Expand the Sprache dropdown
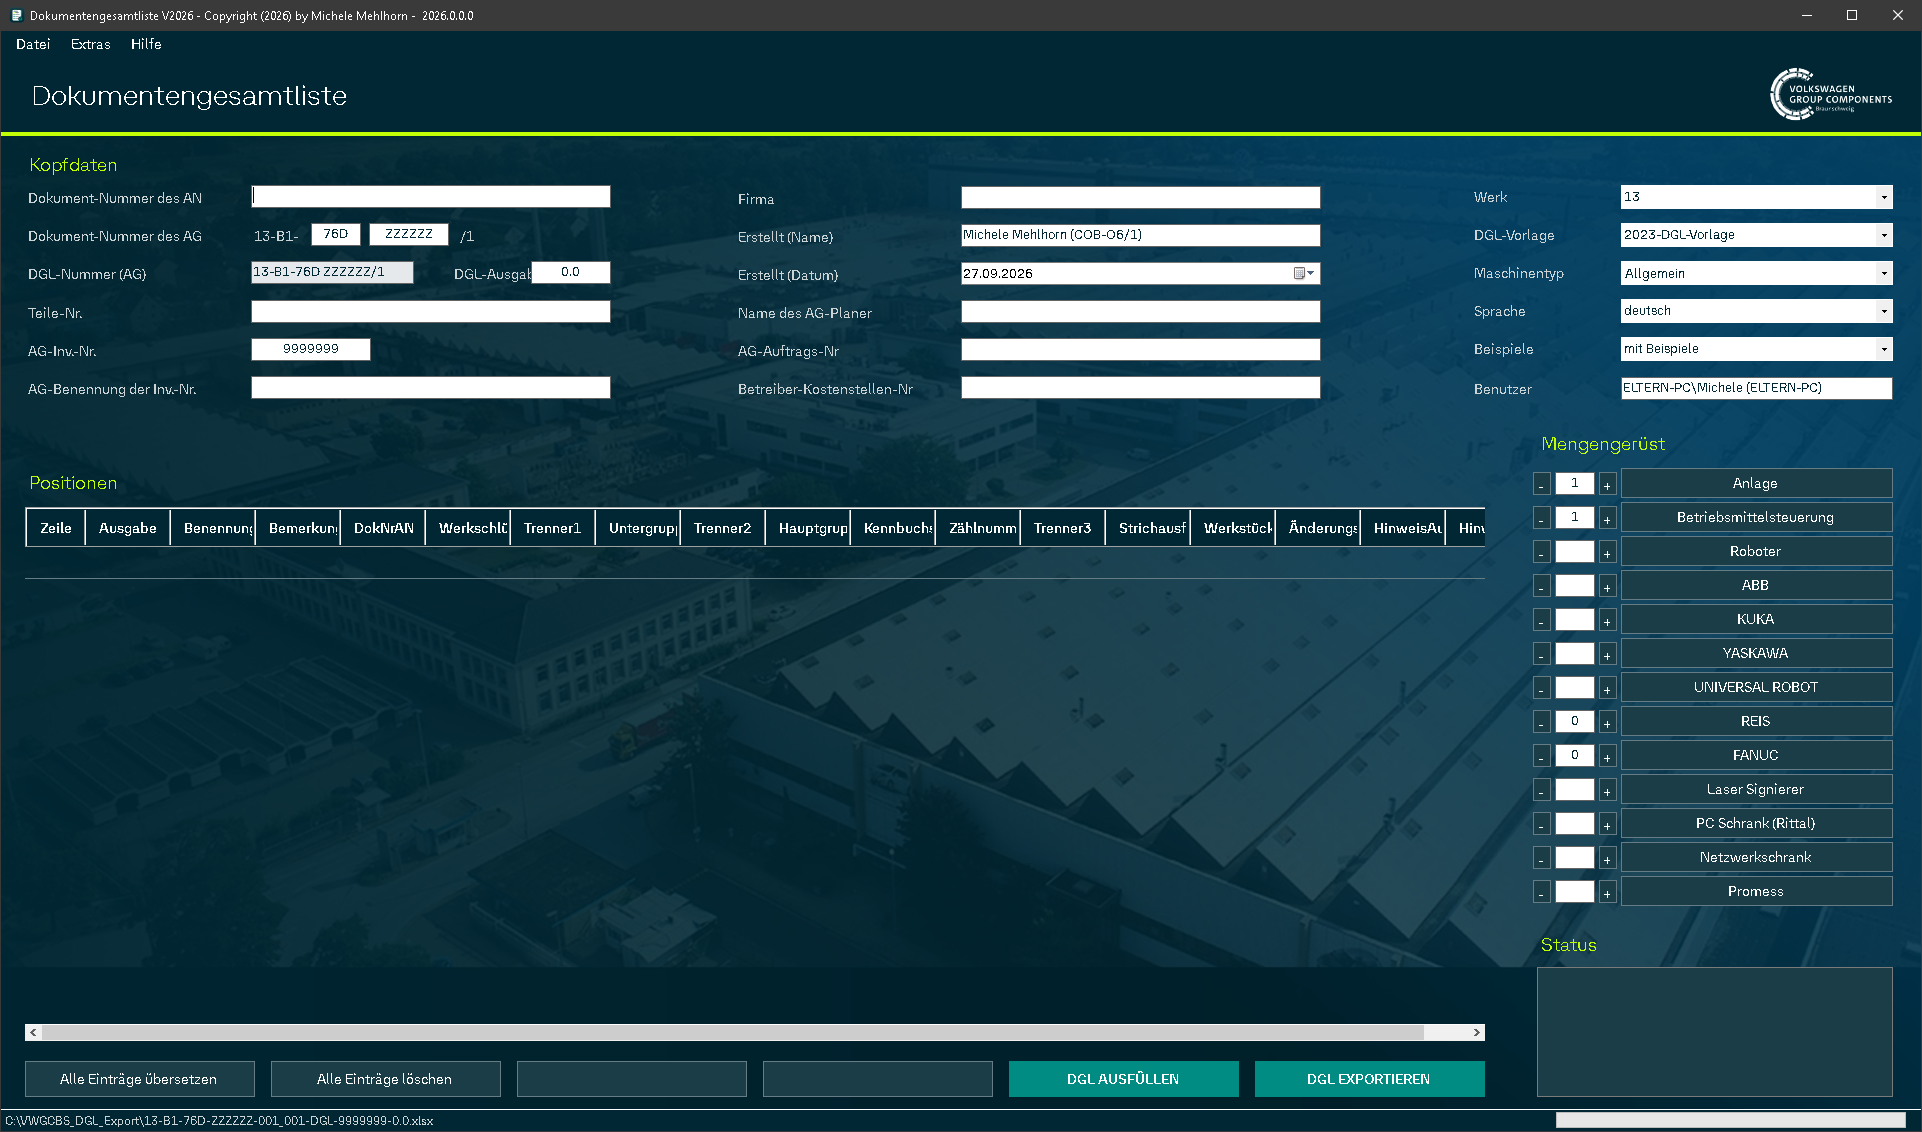Image resolution: width=1922 pixels, height=1132 pixels. 1884,311
